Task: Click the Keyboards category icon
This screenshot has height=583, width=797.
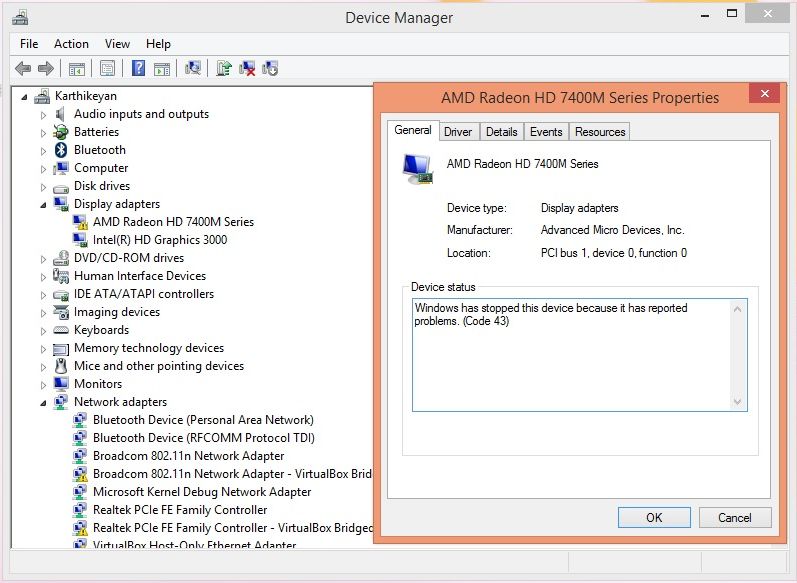Action: click(61, 330)
